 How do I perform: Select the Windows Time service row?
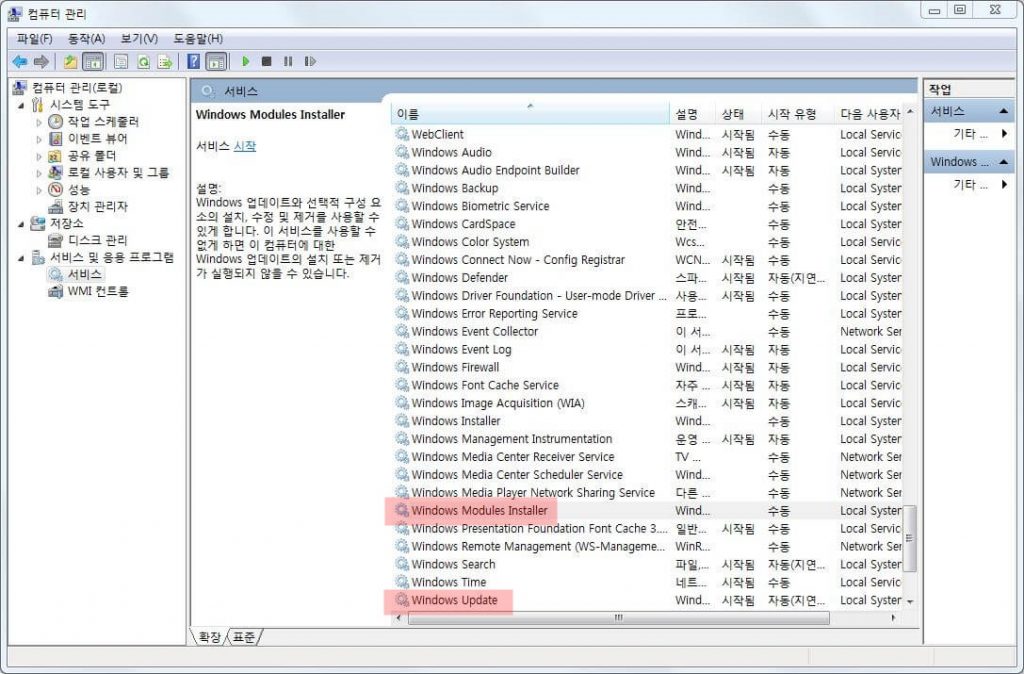(x=648, y=582)
